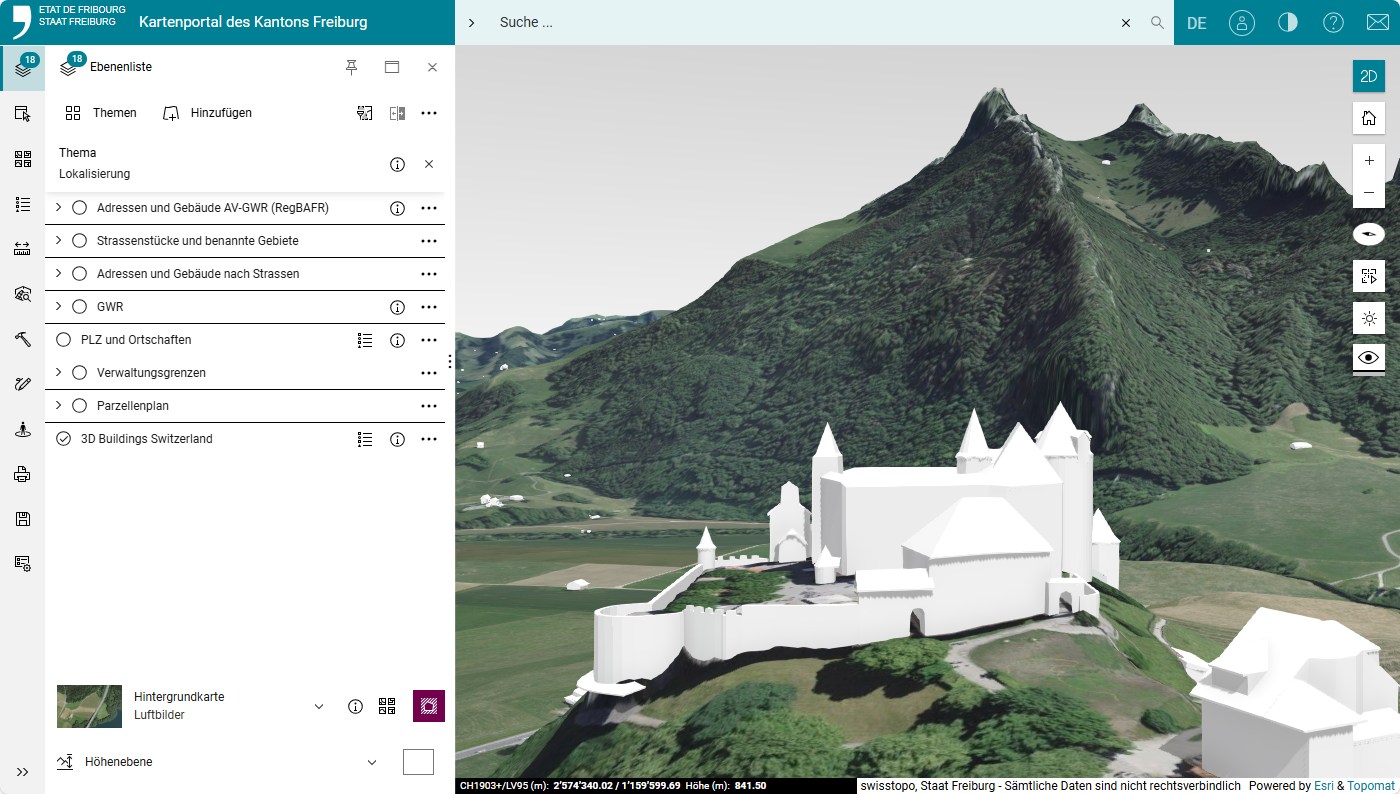
Task: Pin the Ebenenliste panel
Action: (x=351, y=67)
